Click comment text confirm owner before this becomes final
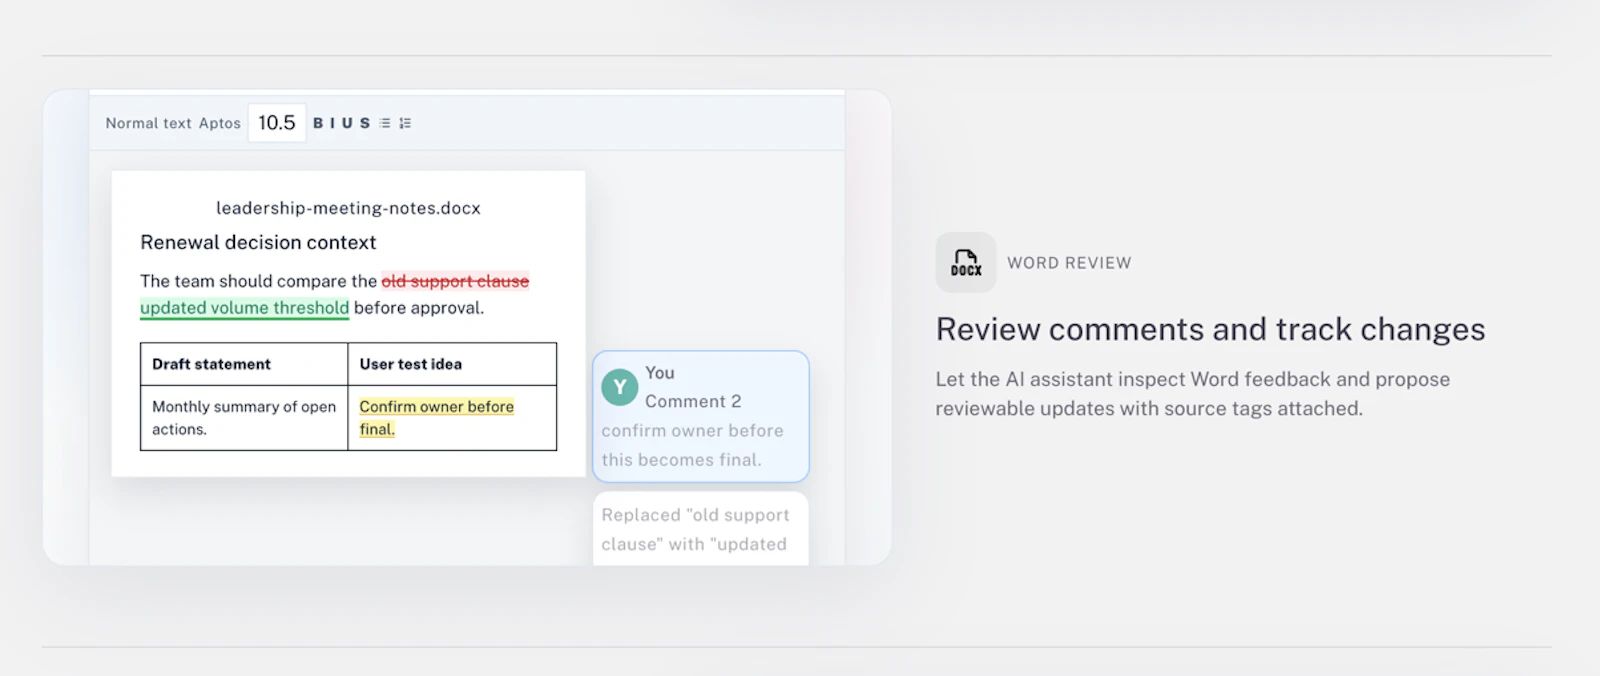 pyautogui.click(x=692, y=445)
